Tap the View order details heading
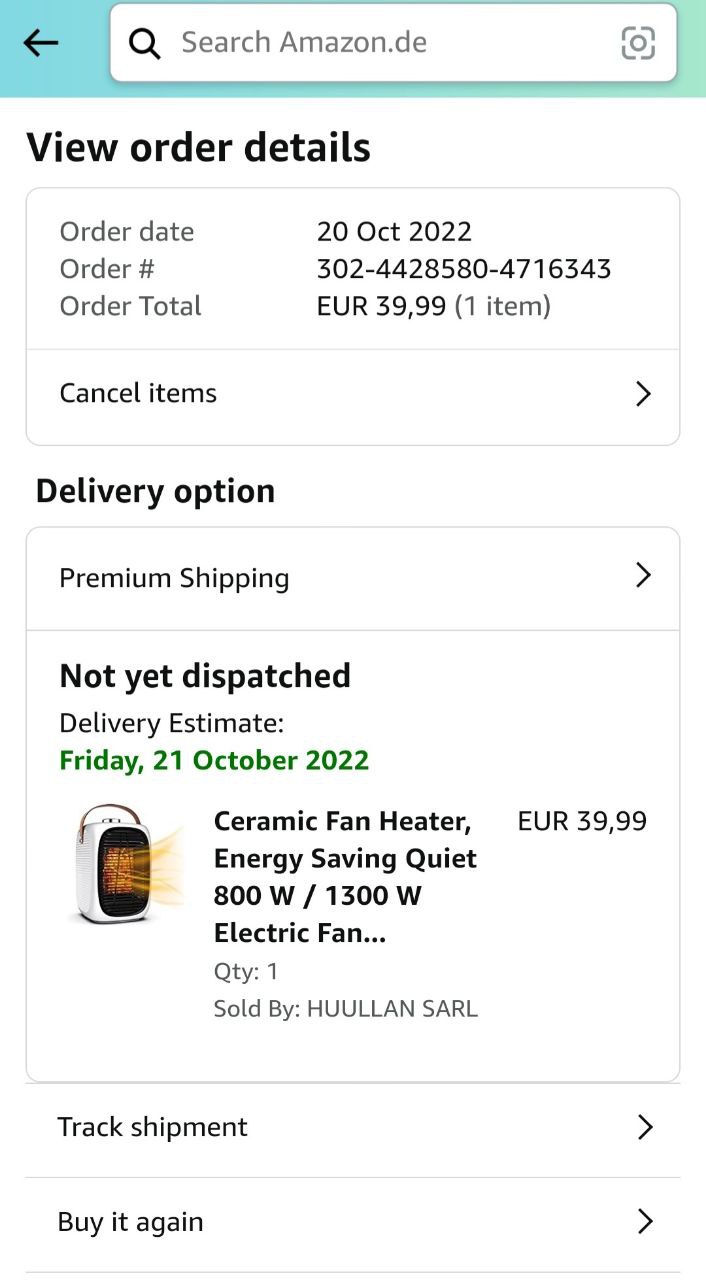The height and width of the screenshot is (1280, 706). click(199, 148)
